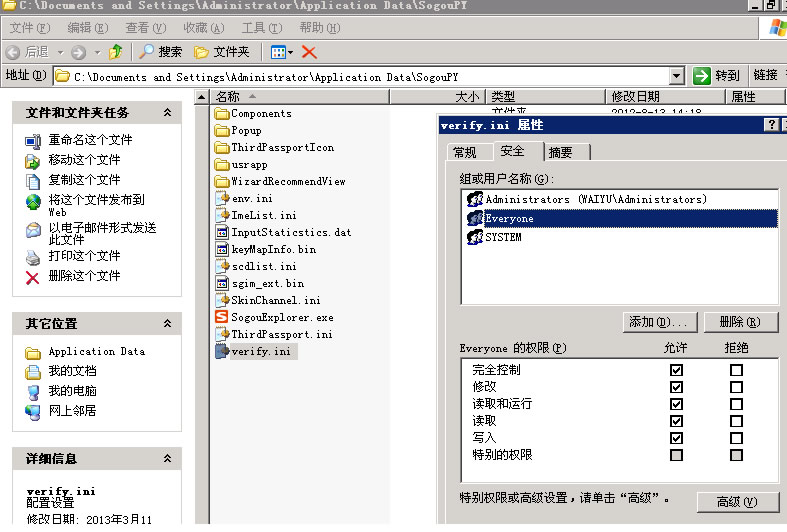Click 重命名这个文件 task icon
Viewport: 787px width, 532px height.
[33, 141]
